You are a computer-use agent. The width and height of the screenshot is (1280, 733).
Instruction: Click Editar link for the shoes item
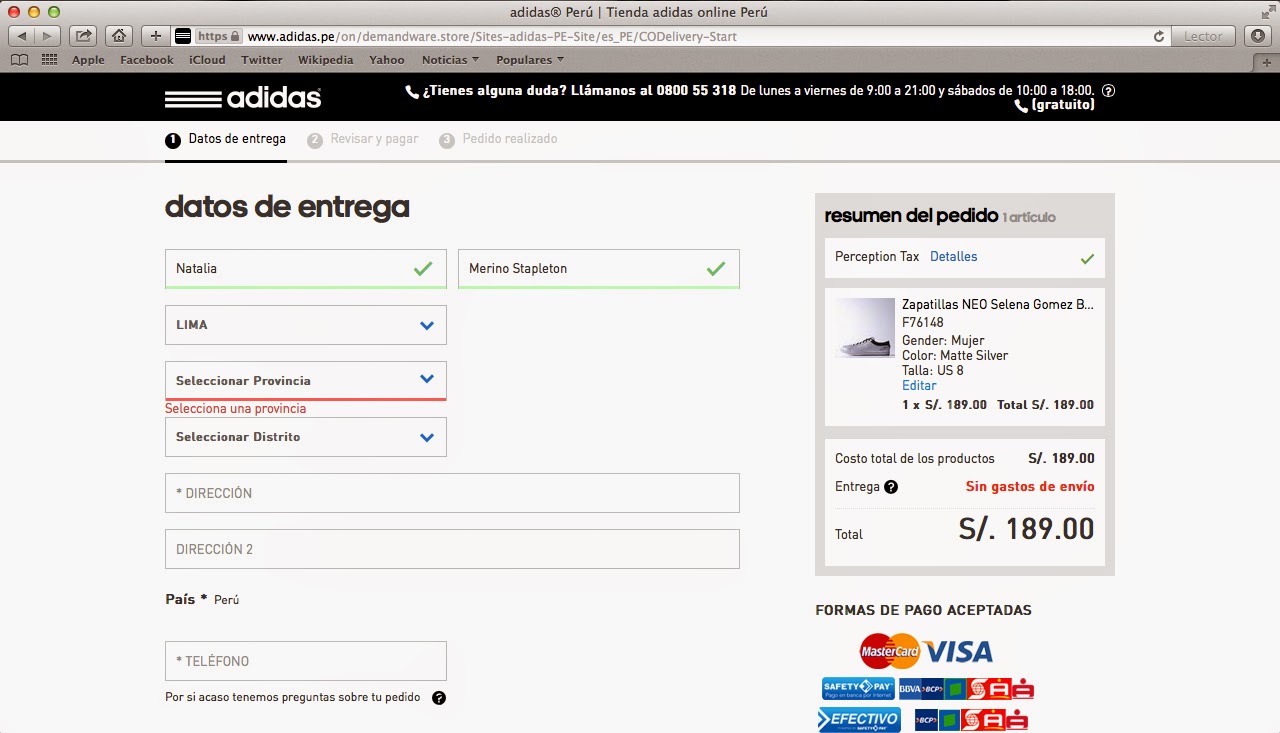pos(919,386)
